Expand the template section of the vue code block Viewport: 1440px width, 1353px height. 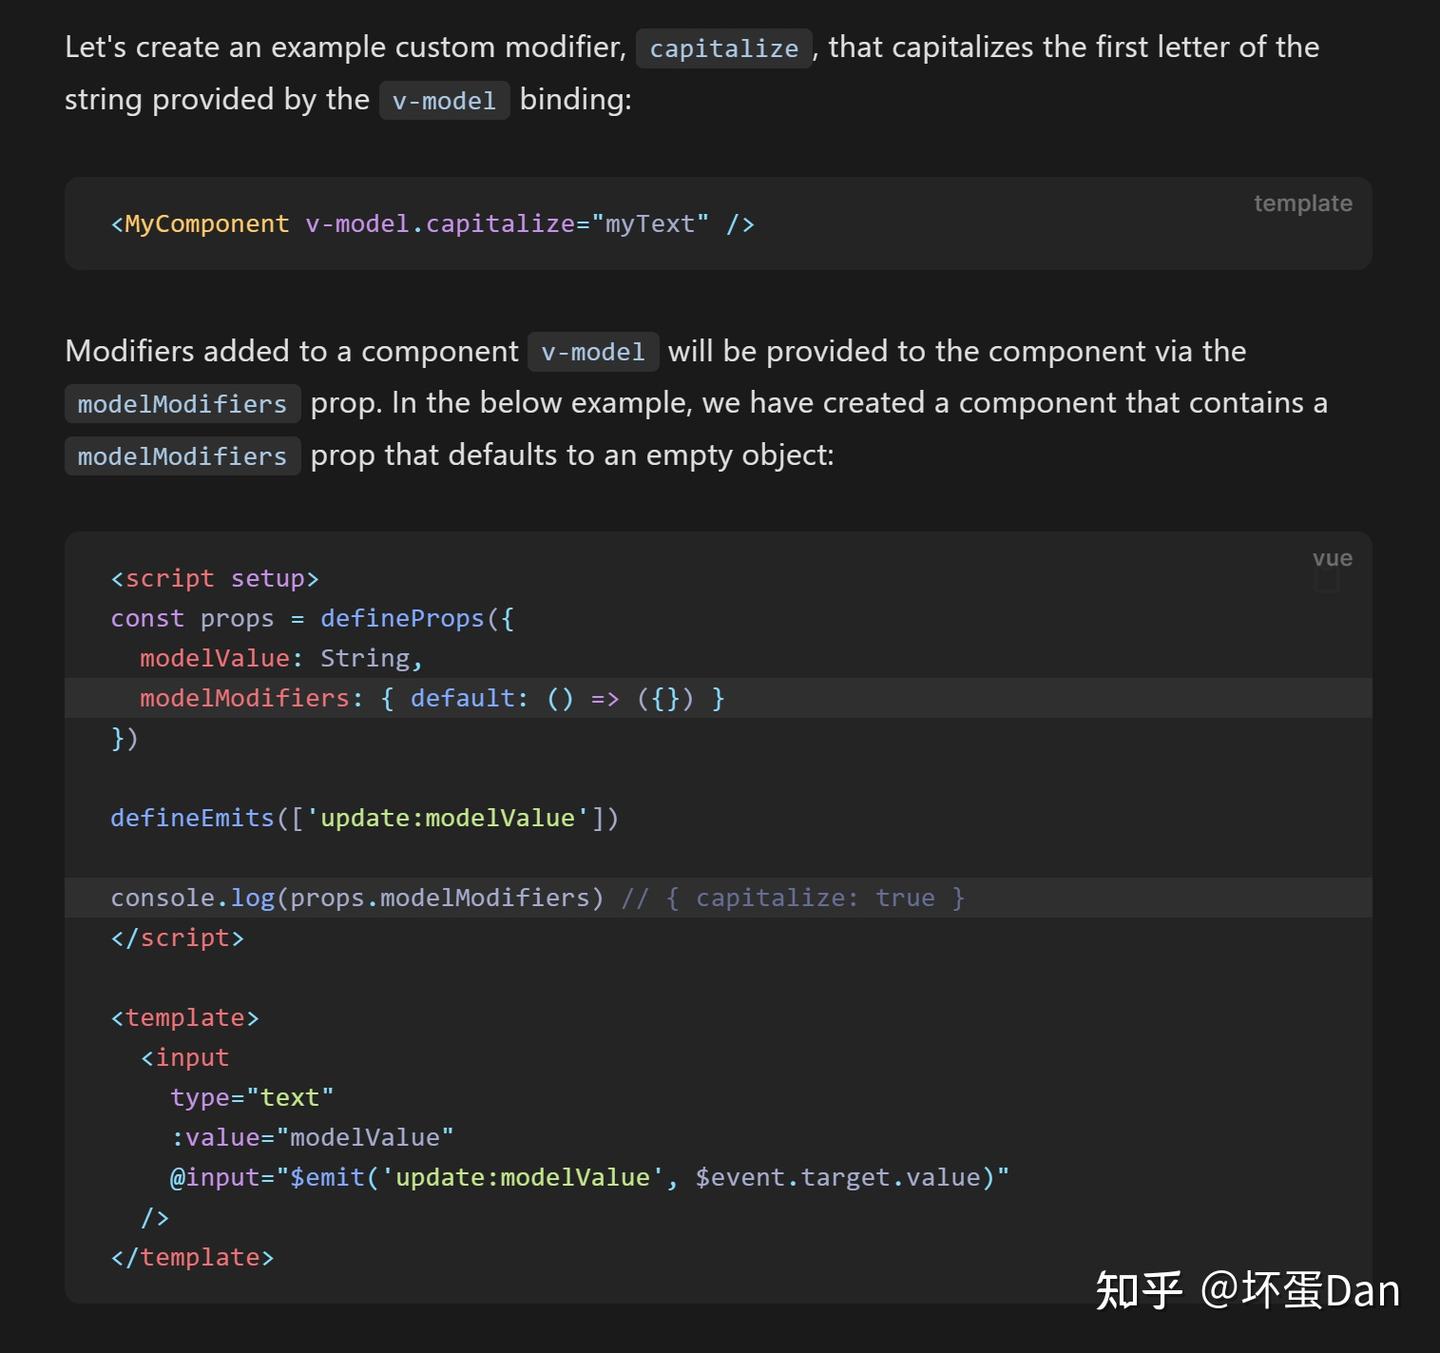click(184, 1017)
